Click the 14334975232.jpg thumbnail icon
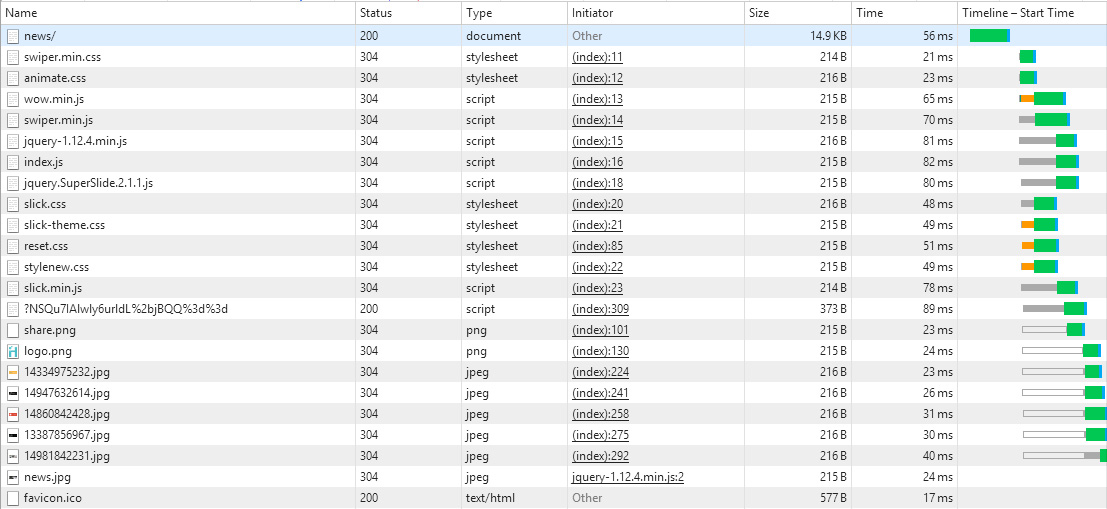Viewport: 1107px width, 509px height. (13, 372)
